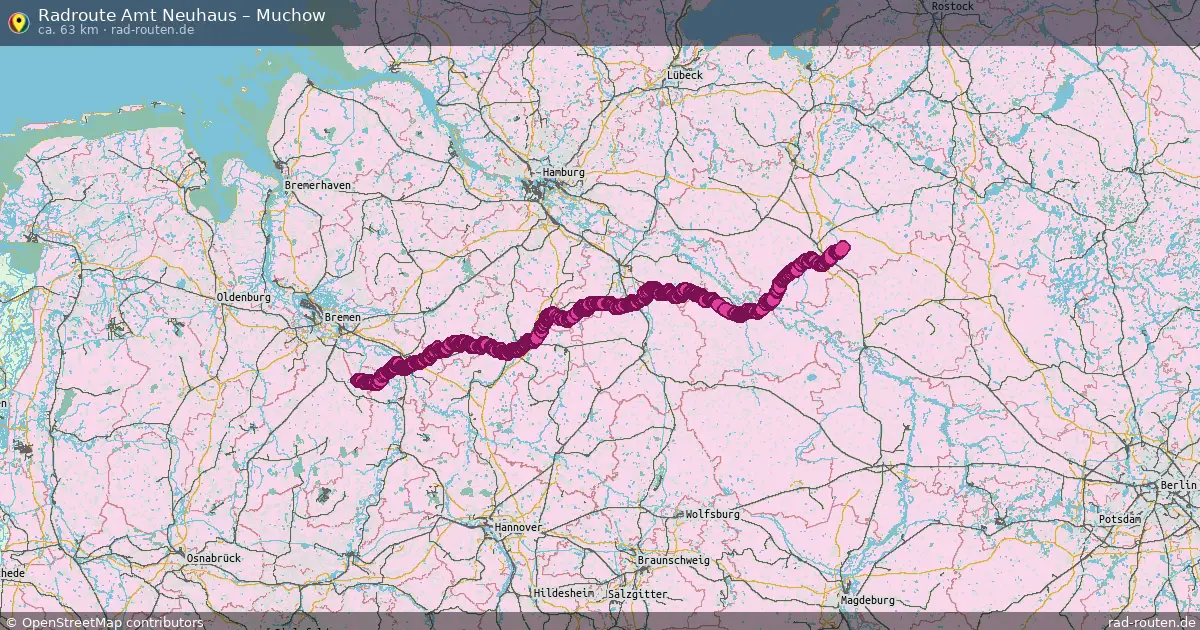Viewport: 1200px width, 630px height.
Task: Click the Hamburg city label
Action: pos(563,172)
